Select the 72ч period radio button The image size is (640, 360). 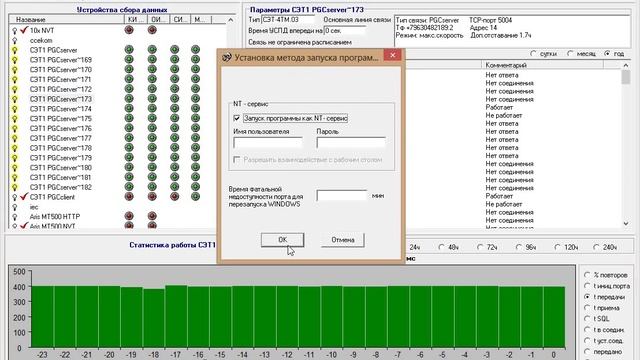pyautogui.click(x=480, y=247)
